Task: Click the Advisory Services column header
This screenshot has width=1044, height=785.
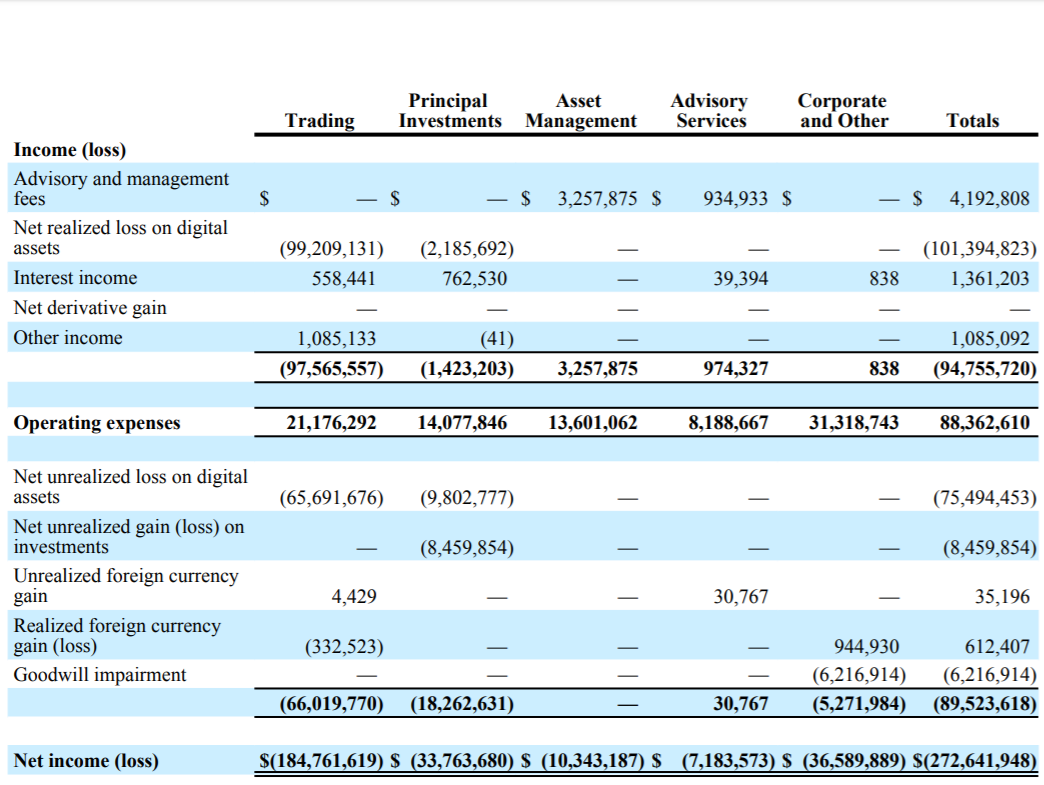Action: coord(710,111)
